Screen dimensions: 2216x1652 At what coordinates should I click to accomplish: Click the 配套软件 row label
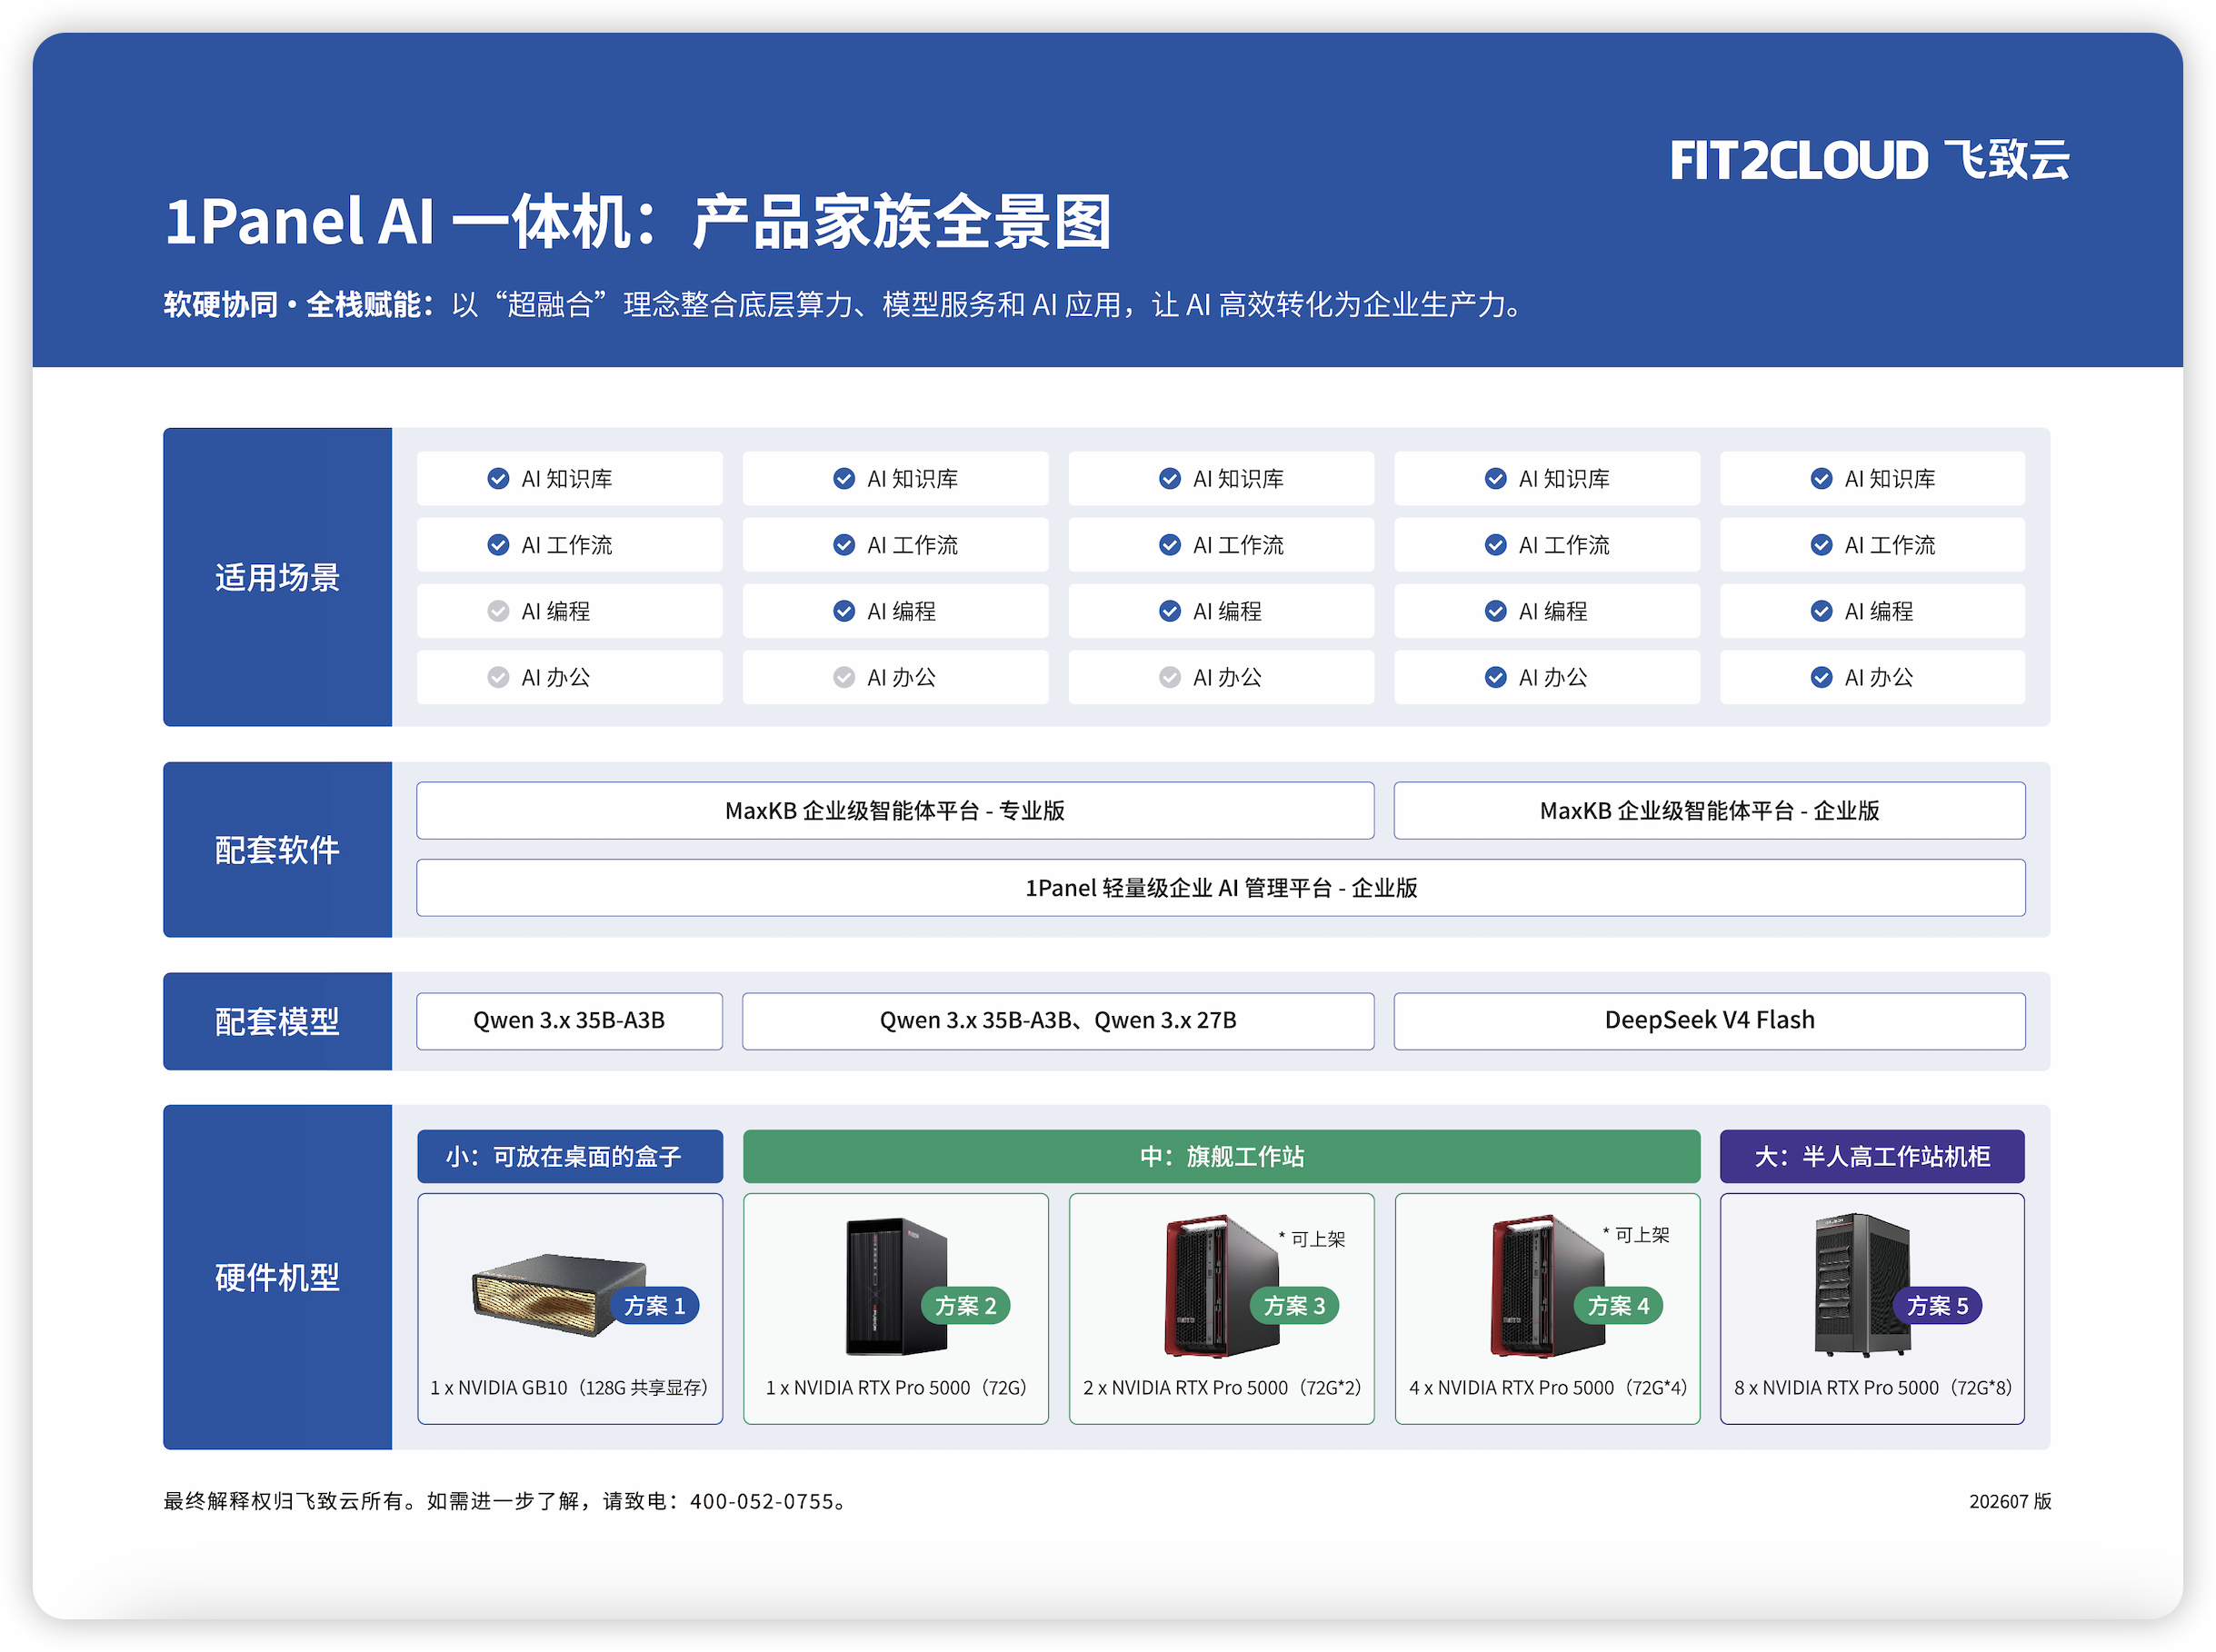click(278, 850)
